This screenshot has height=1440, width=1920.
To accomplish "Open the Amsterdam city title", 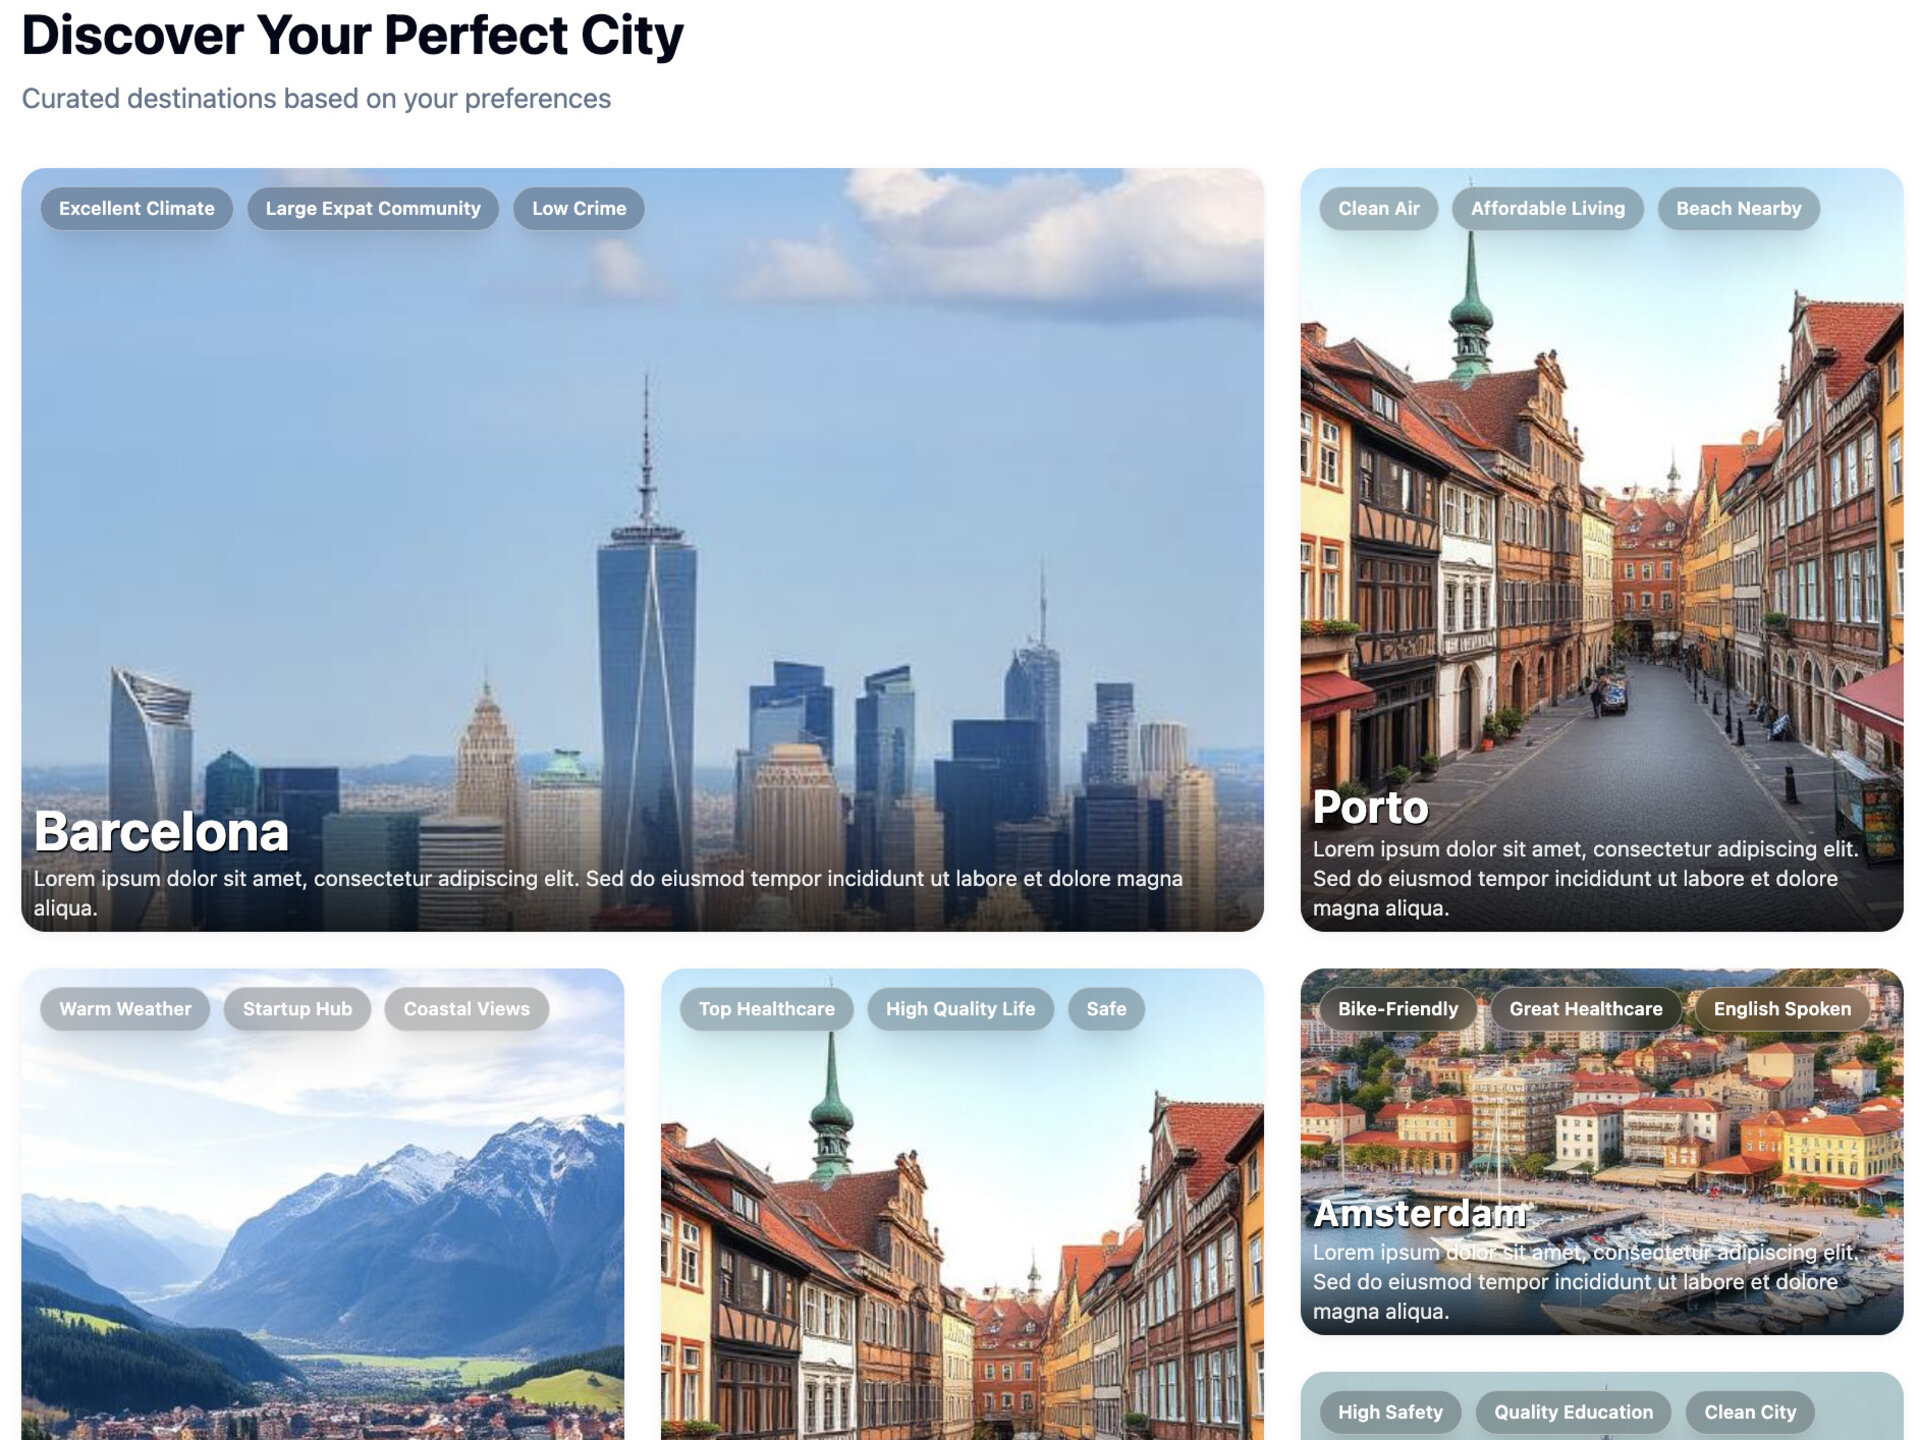I will (1419, 1213).
